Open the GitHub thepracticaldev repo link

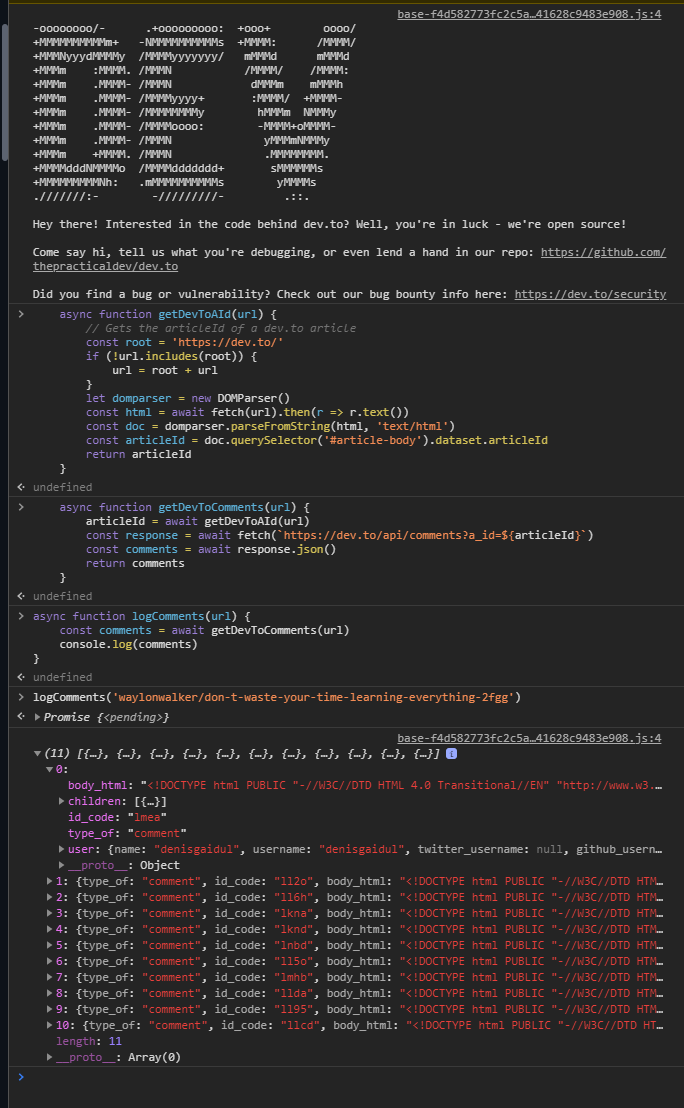click(603, 252)
